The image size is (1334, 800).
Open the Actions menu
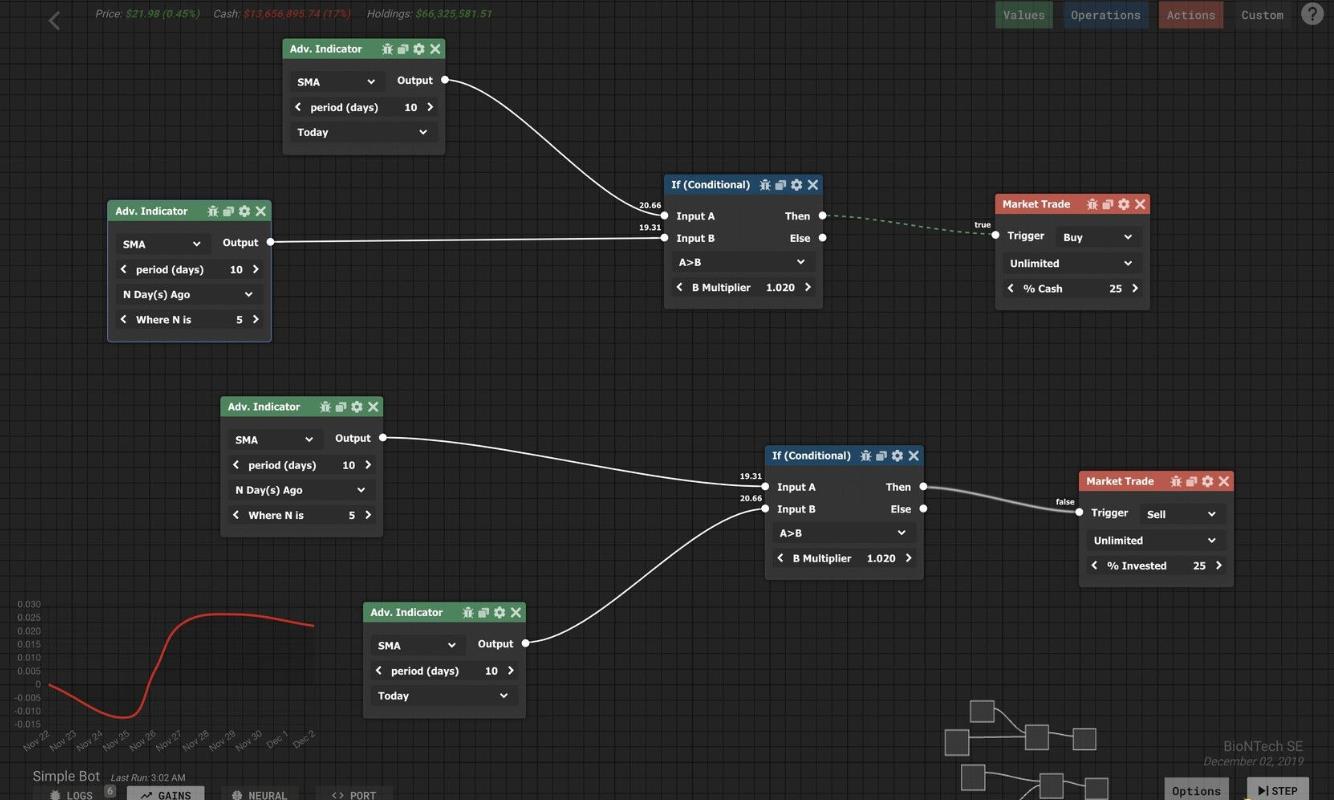click(1190, 15)
